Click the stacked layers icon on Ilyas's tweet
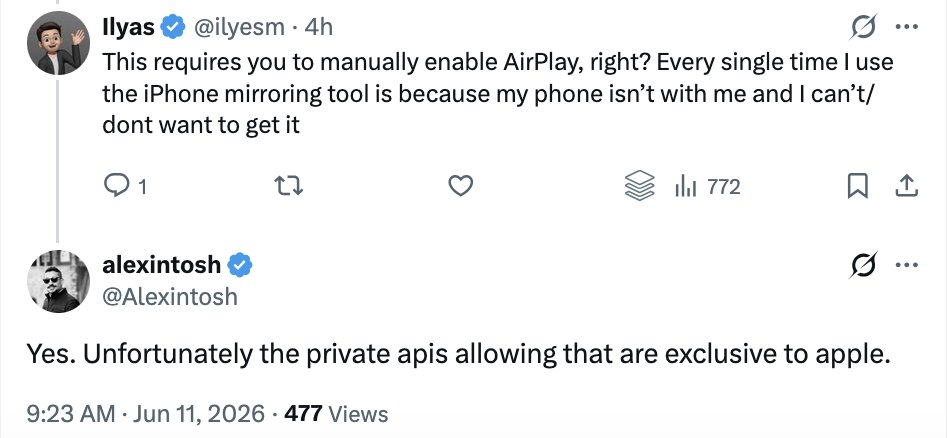Viewport: 948px width, 438px height. 639,186
